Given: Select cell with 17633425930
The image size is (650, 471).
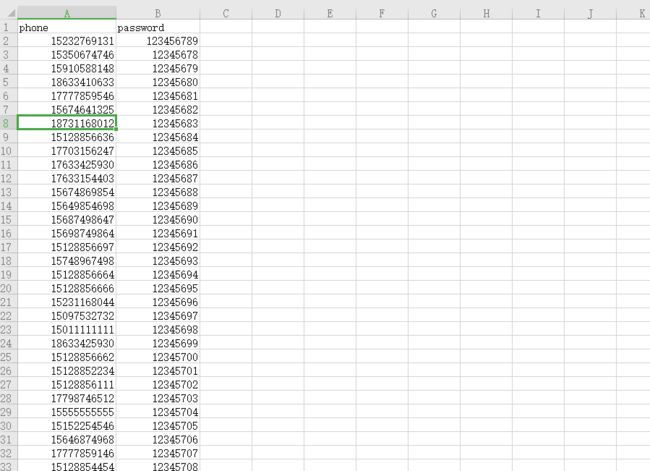Looking at the screenshot, I should [67, 164].
